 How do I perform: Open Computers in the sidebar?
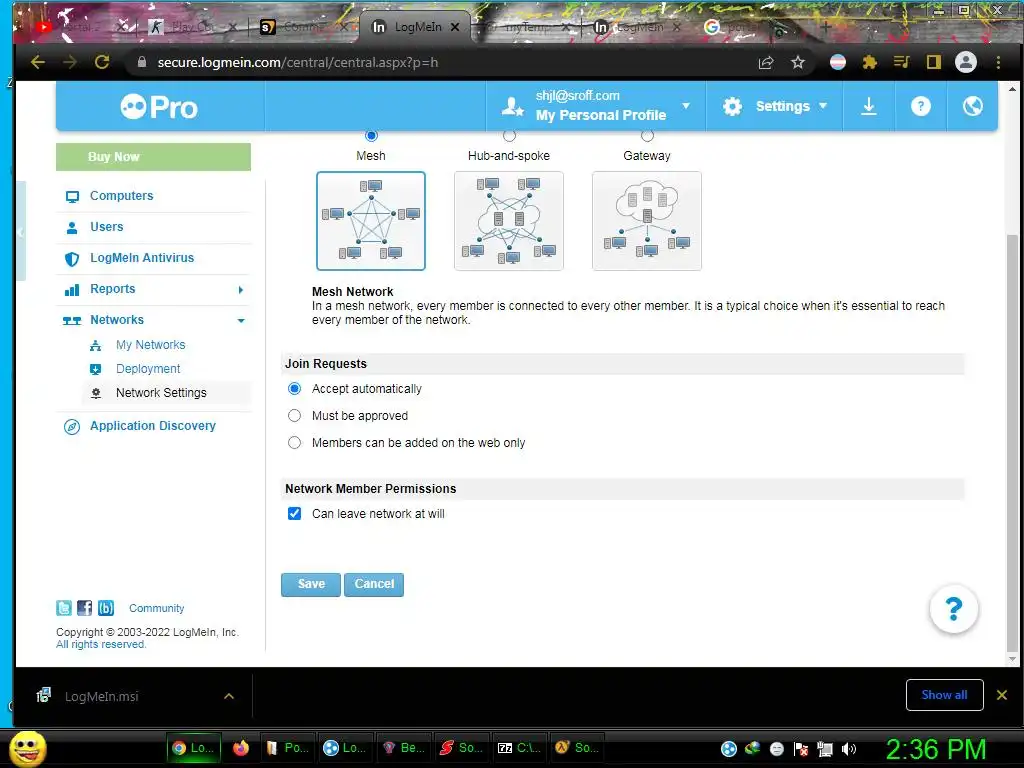pos(121,195)
